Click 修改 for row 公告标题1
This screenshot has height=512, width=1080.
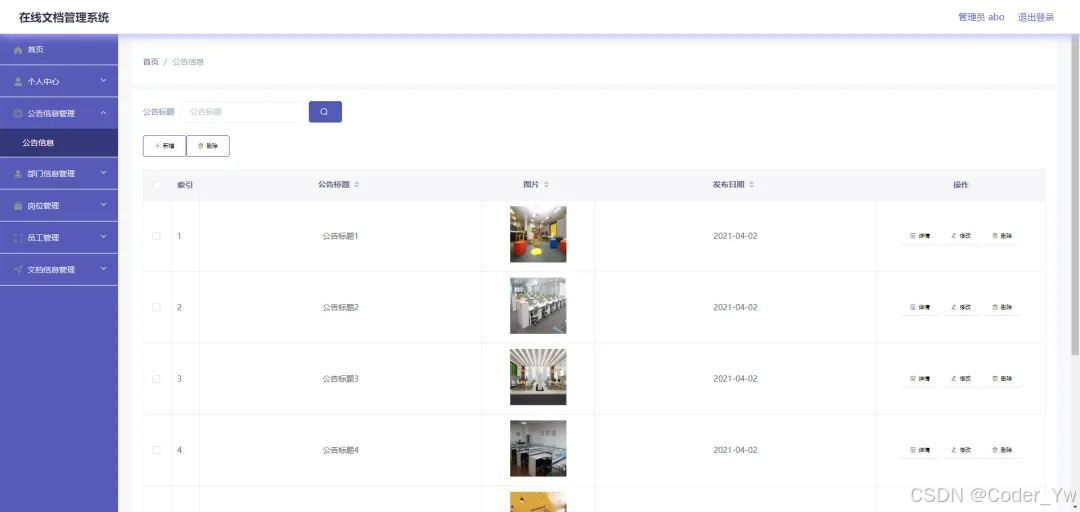pyautogui.click(x=961, y=236)
